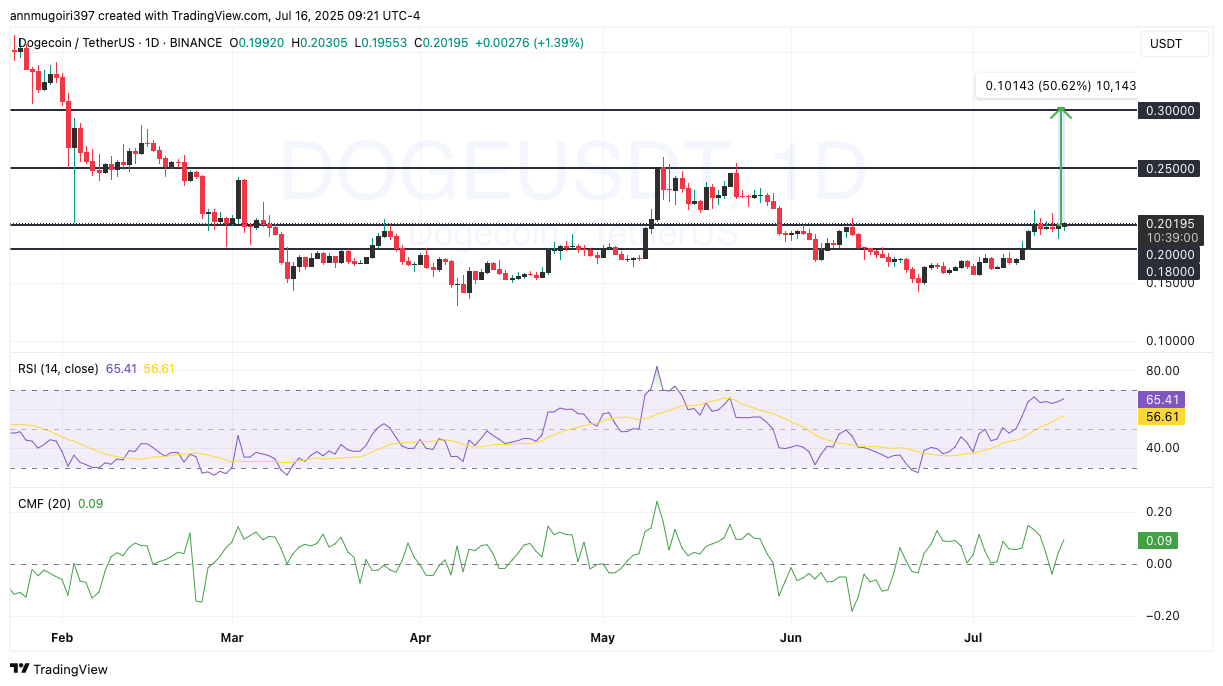Click the 40.00 RSI axis value
Image resolution: width=1223 pixels, height=686 pixels.
point(1162,448)
